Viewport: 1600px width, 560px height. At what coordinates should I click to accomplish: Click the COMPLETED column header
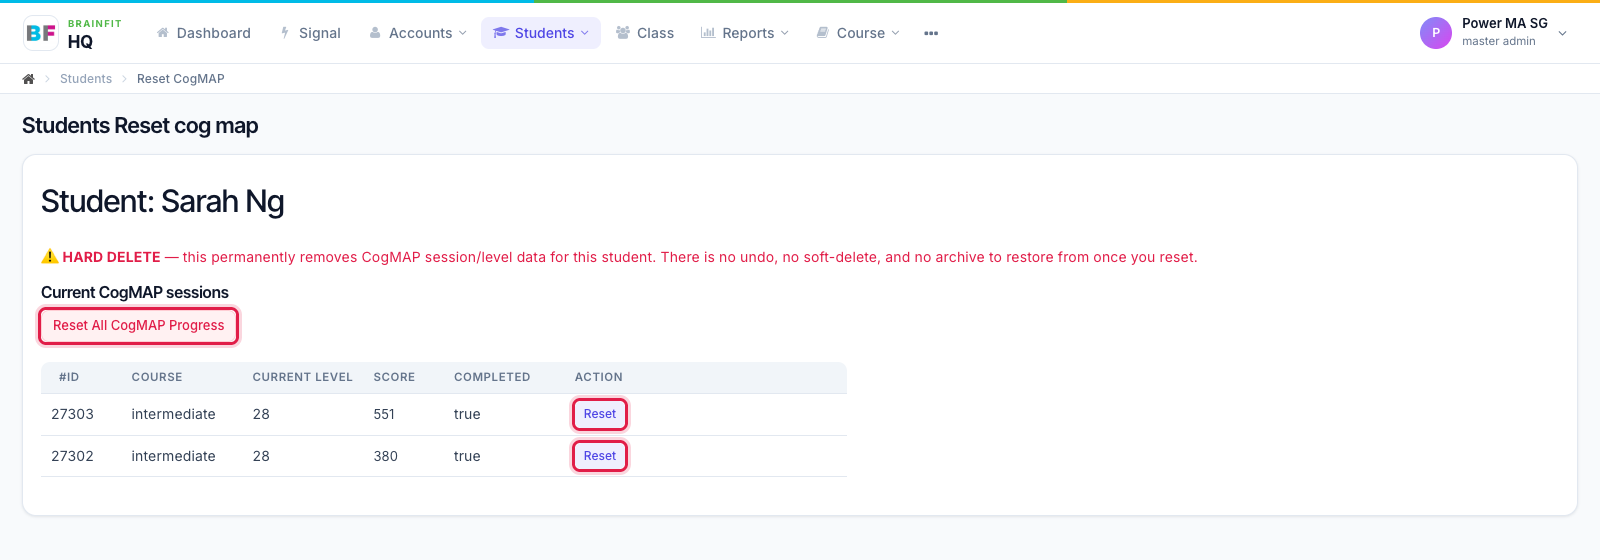tap(492, 377)
